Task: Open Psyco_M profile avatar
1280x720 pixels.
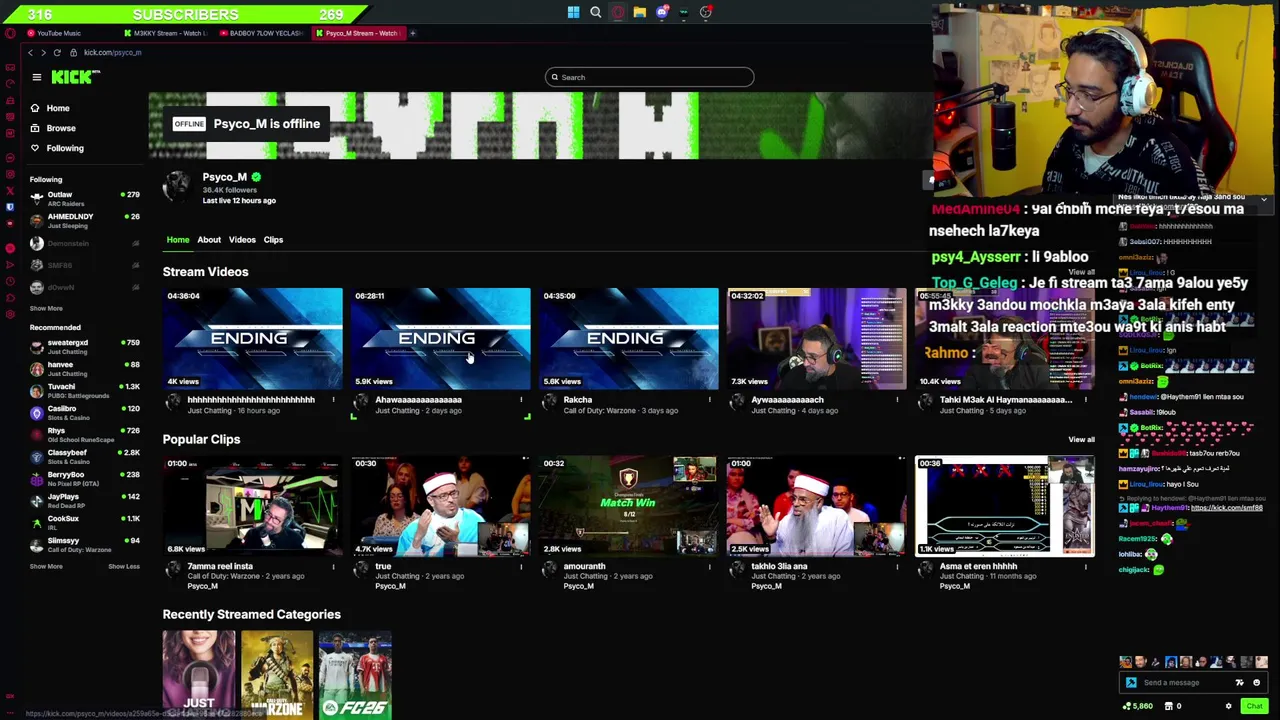Action: (177, 186)
